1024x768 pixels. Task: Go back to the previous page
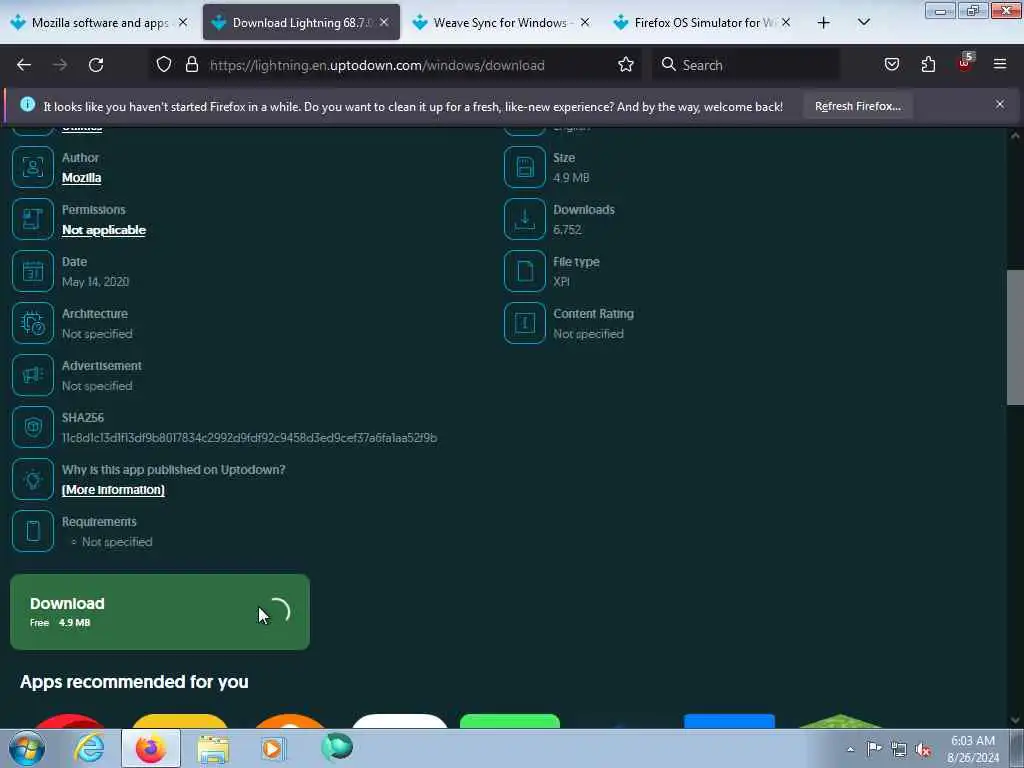[x=24, y=65]
